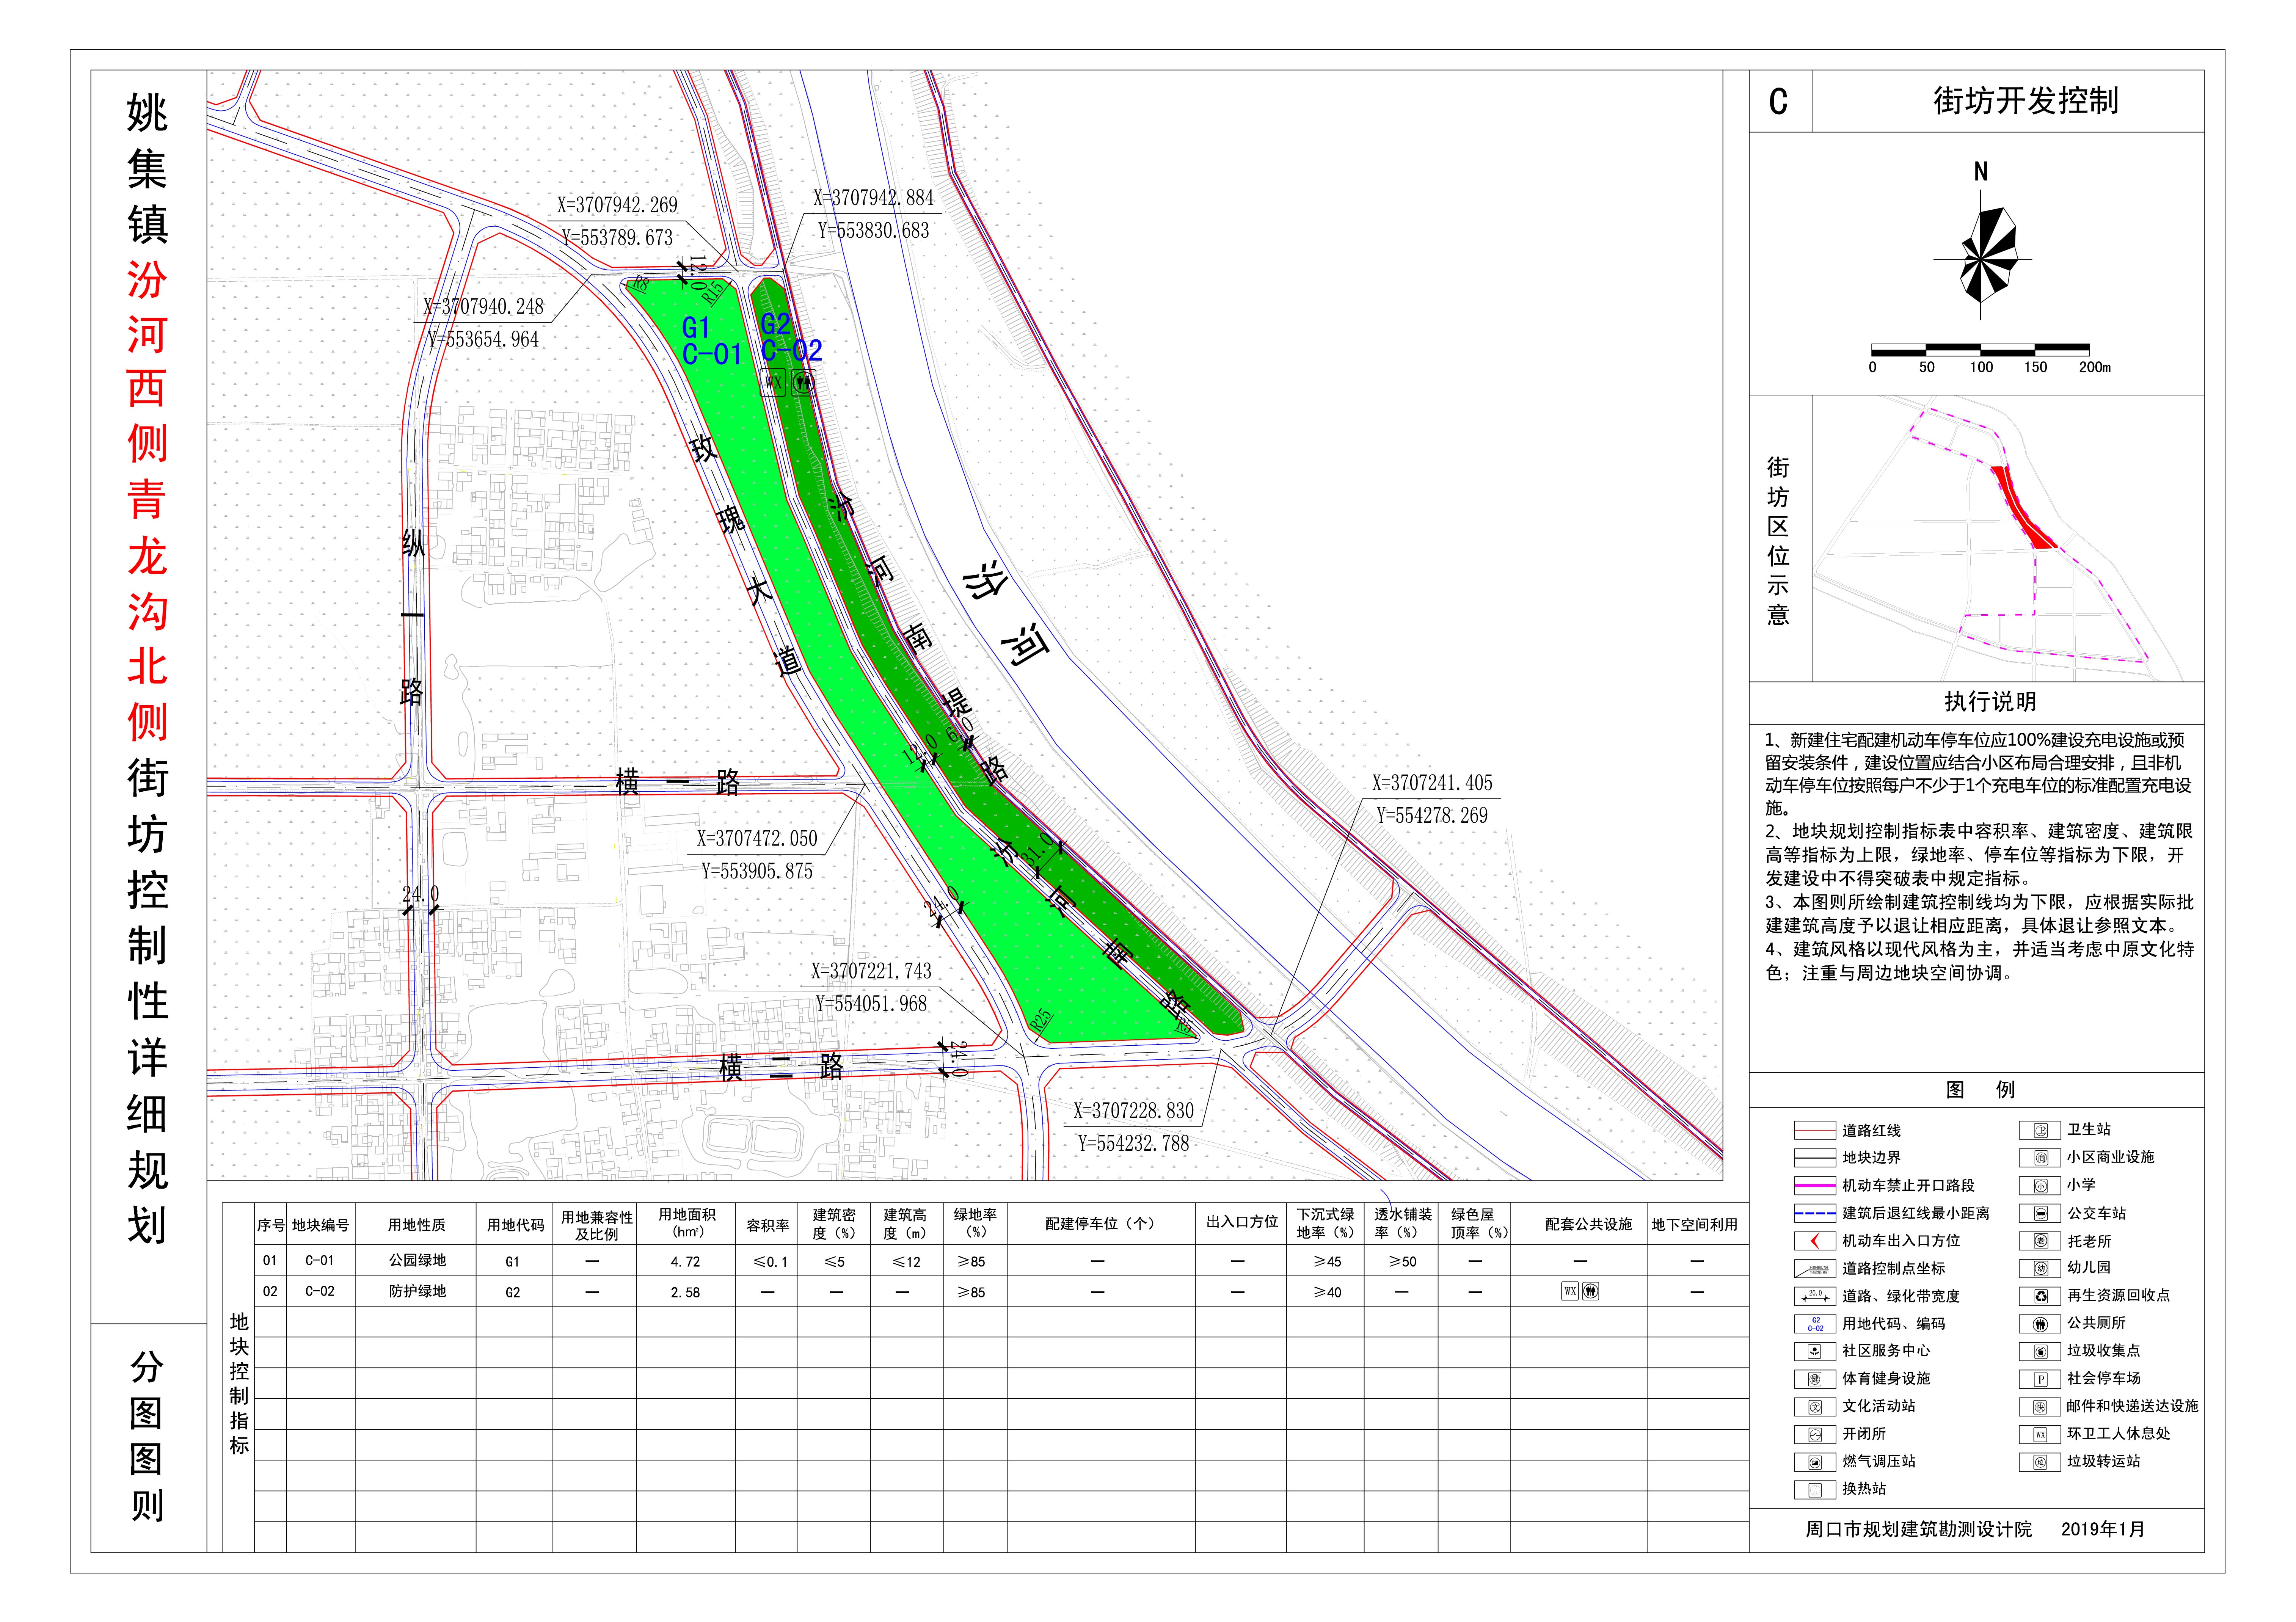Click coordinate label X=3707942.269
This screenshot has width=2296, height=1622.
point(617,205)
